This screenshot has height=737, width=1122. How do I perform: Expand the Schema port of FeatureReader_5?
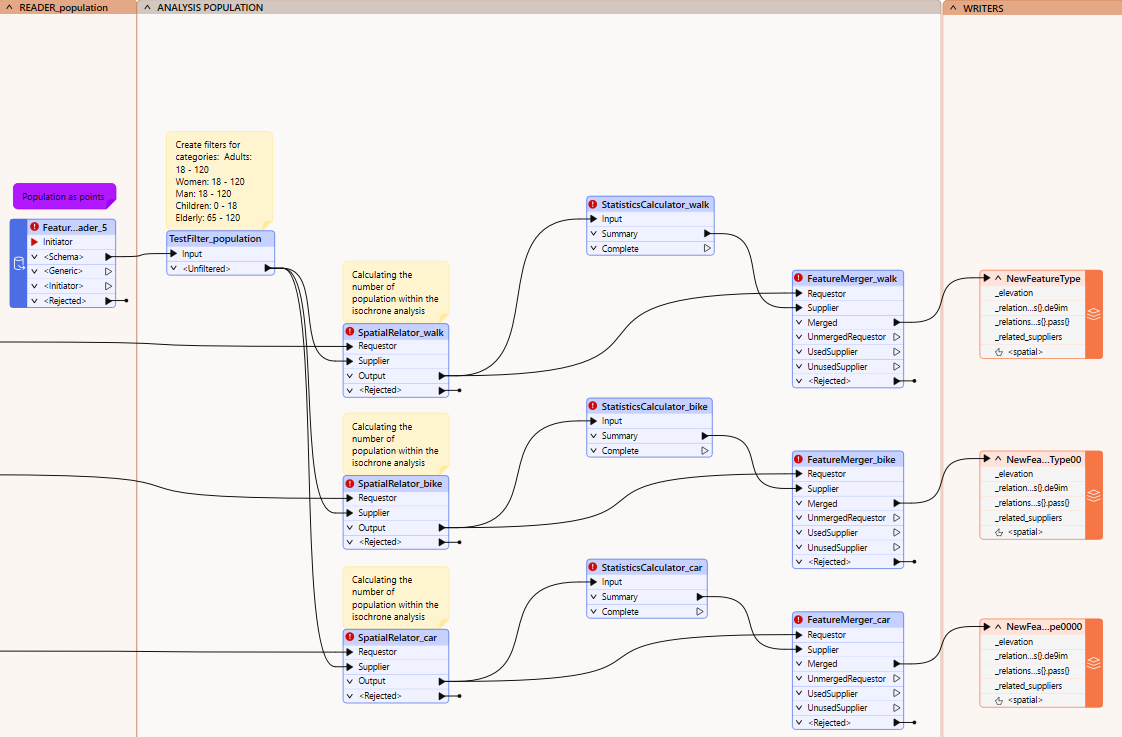click(x=34, y=257)
